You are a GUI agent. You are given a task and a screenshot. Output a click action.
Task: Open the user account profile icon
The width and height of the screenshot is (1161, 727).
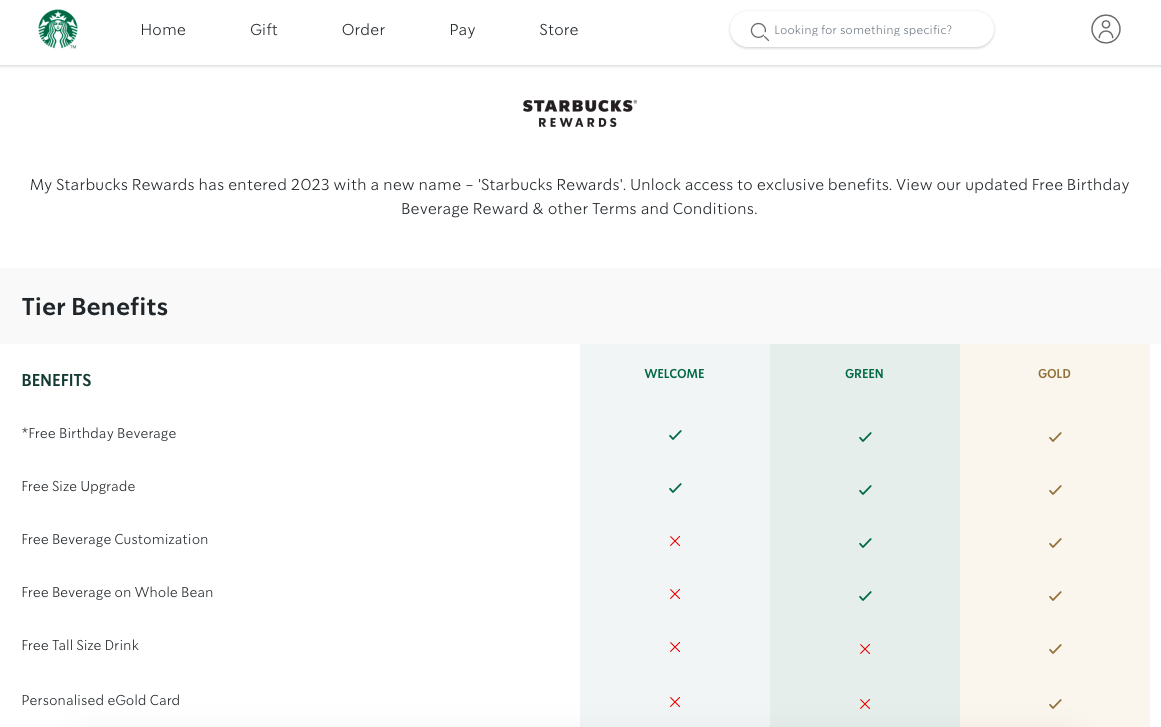coord(1105,30)
